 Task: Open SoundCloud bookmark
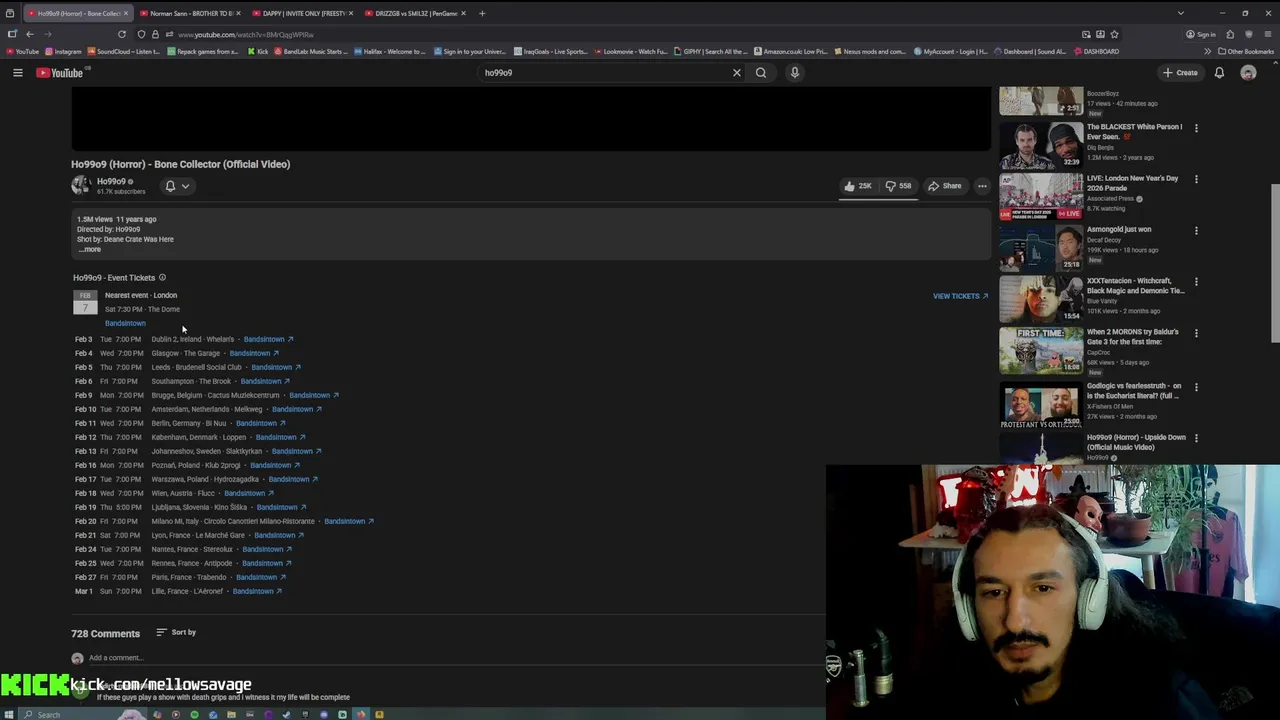coord(123,51)
